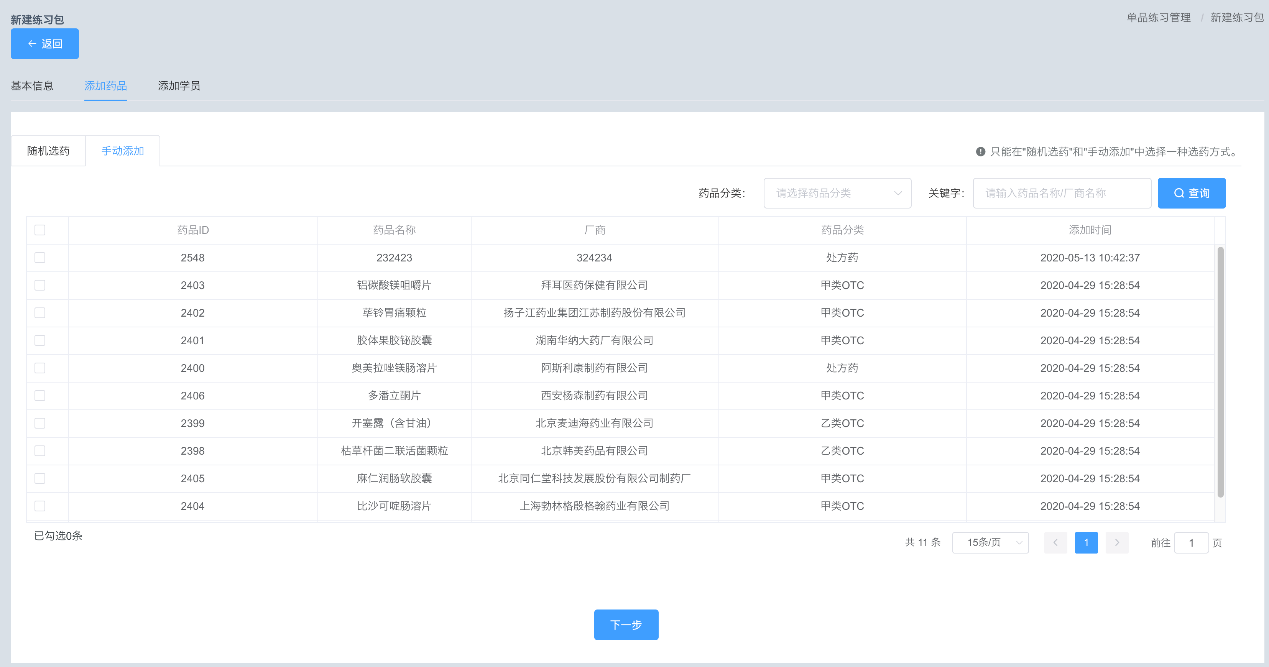Click the 前往 page number input
This screenshot has height=667, width=1269.
click(x=1191, y=543)
